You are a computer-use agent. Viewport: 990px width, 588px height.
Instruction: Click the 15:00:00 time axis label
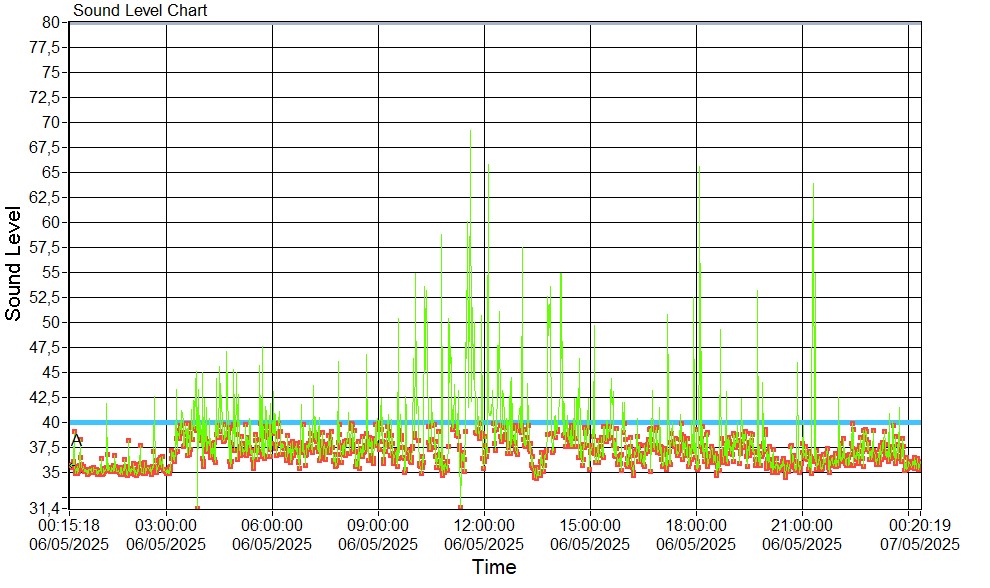pyautogui.click(x=590, y=523)
